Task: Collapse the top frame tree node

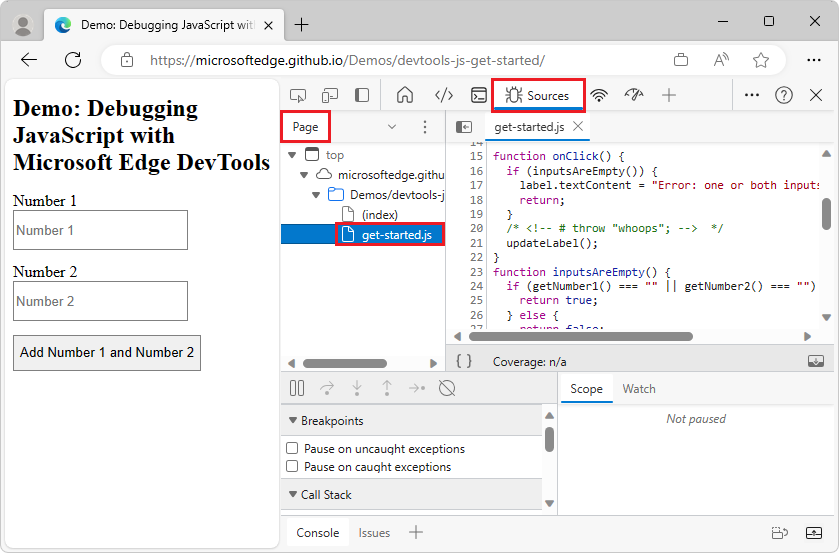Action: (x=292, y=155)
